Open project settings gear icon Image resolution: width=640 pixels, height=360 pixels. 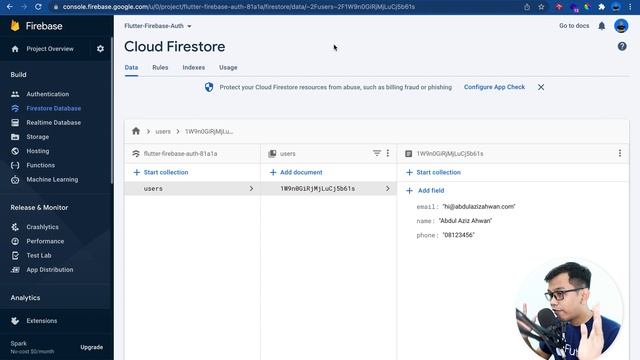point(100,49)
